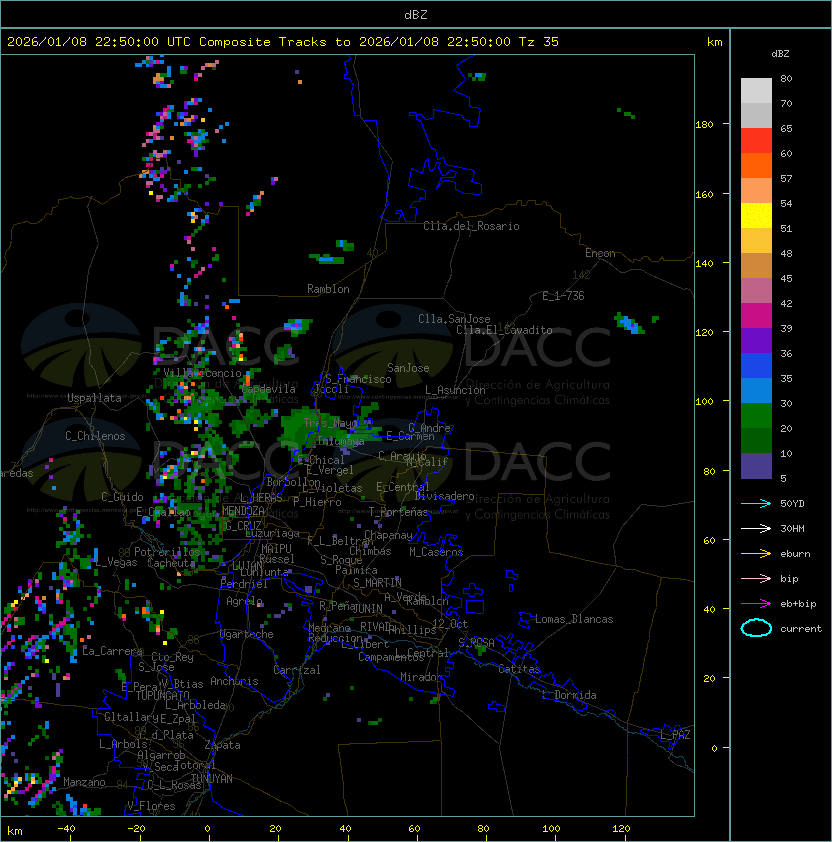Screen dimensions: 832x842
Task: Pick the bright green 20-30 dBZ swatch
Action: (756, 416)
